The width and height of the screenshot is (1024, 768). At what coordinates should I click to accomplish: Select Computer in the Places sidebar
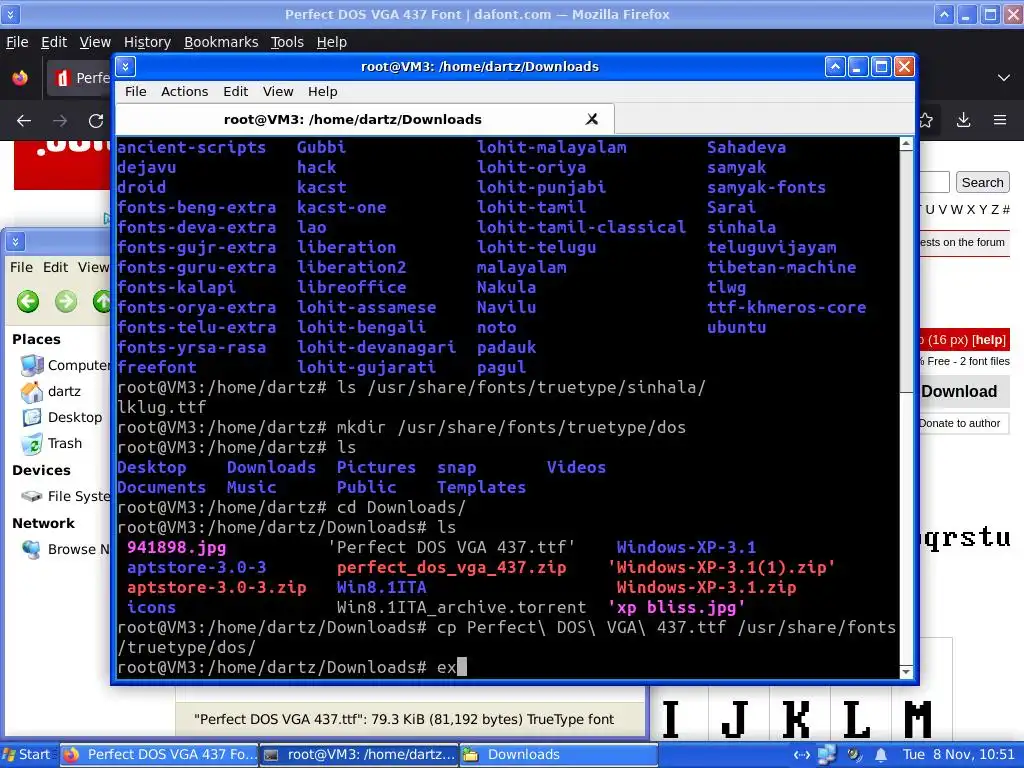[x=65, y=365]
